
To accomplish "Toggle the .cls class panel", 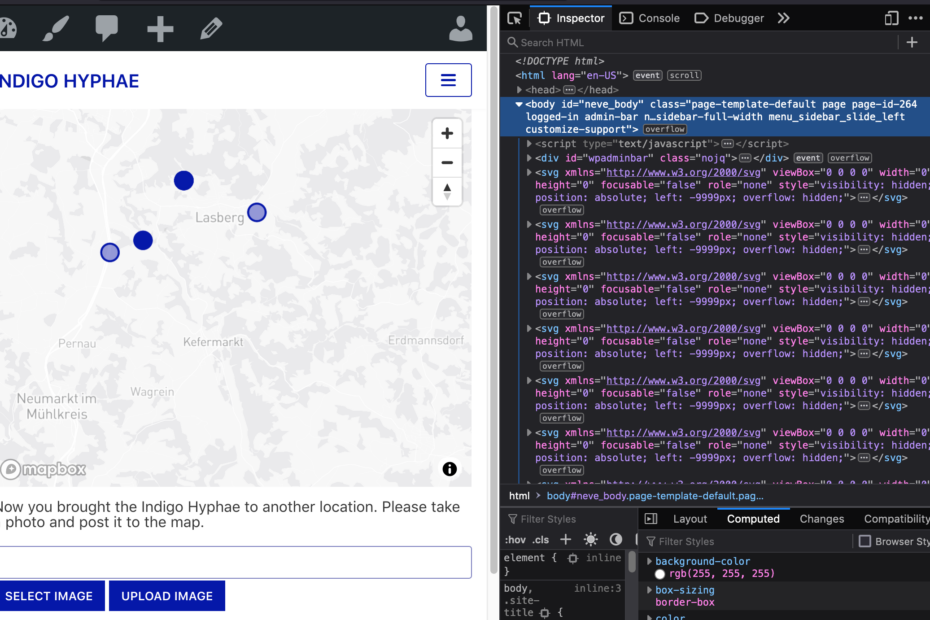I will [x=540, y=540].
